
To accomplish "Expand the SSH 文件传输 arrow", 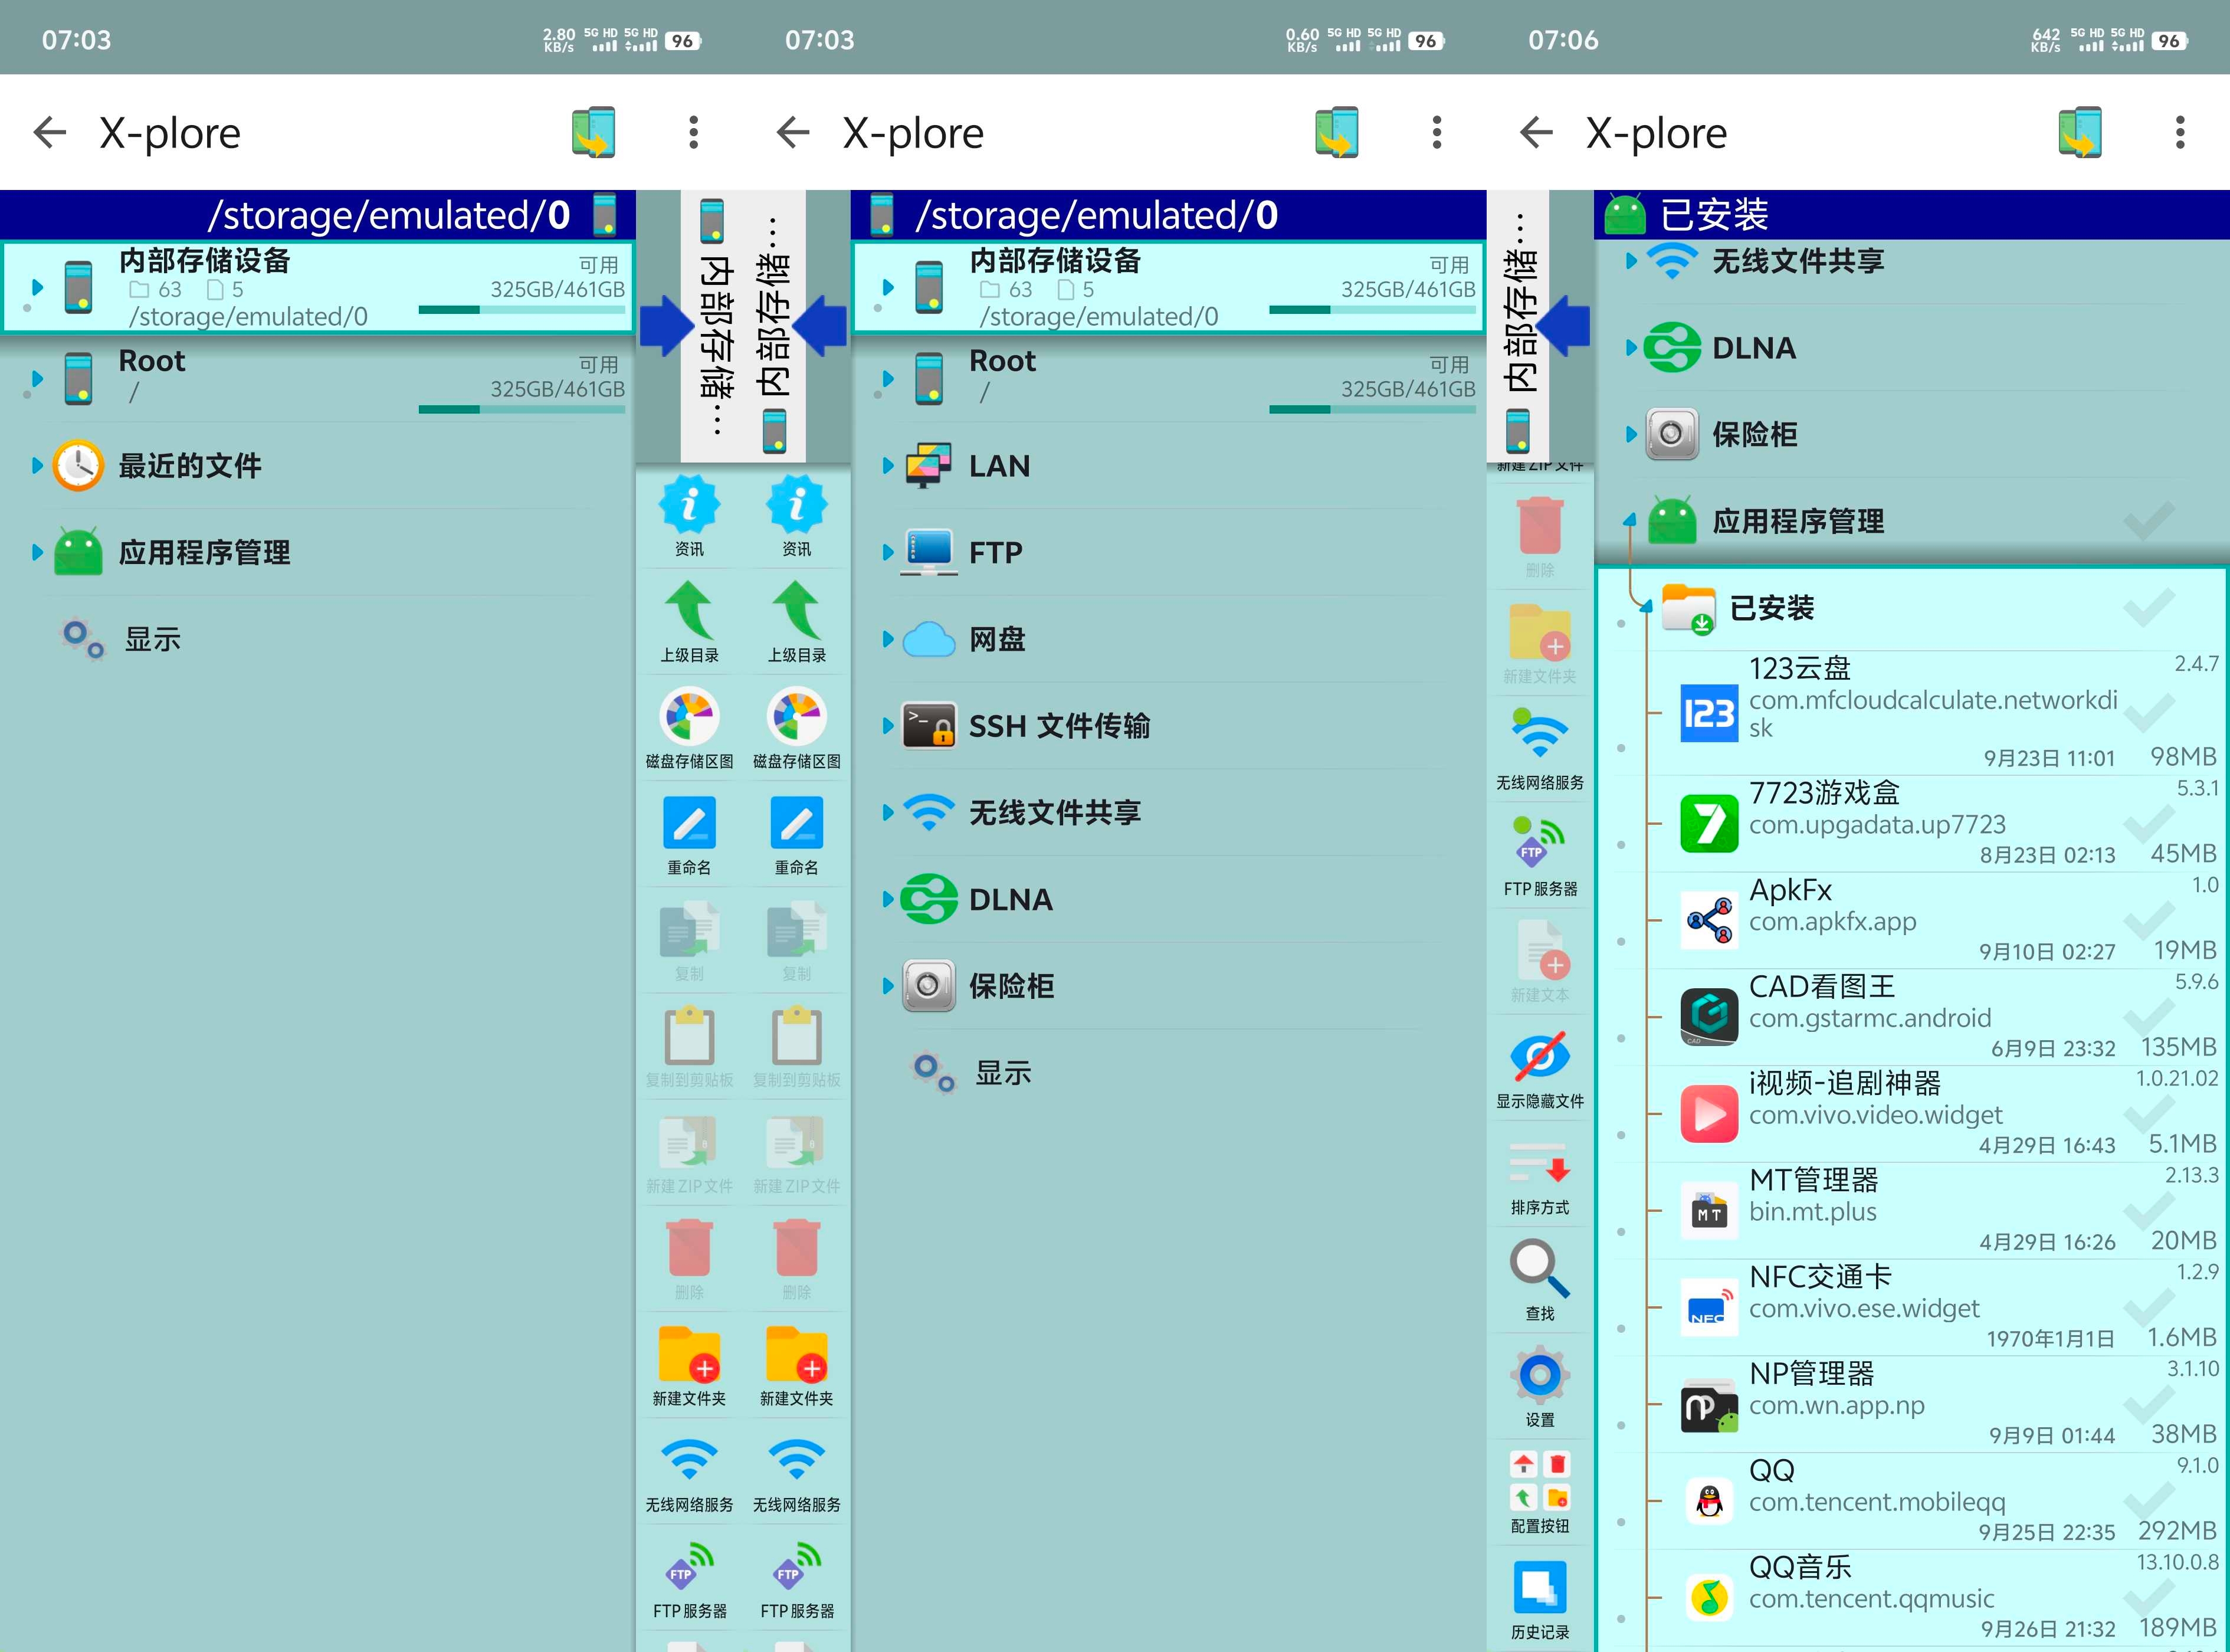I will (887, 726).
